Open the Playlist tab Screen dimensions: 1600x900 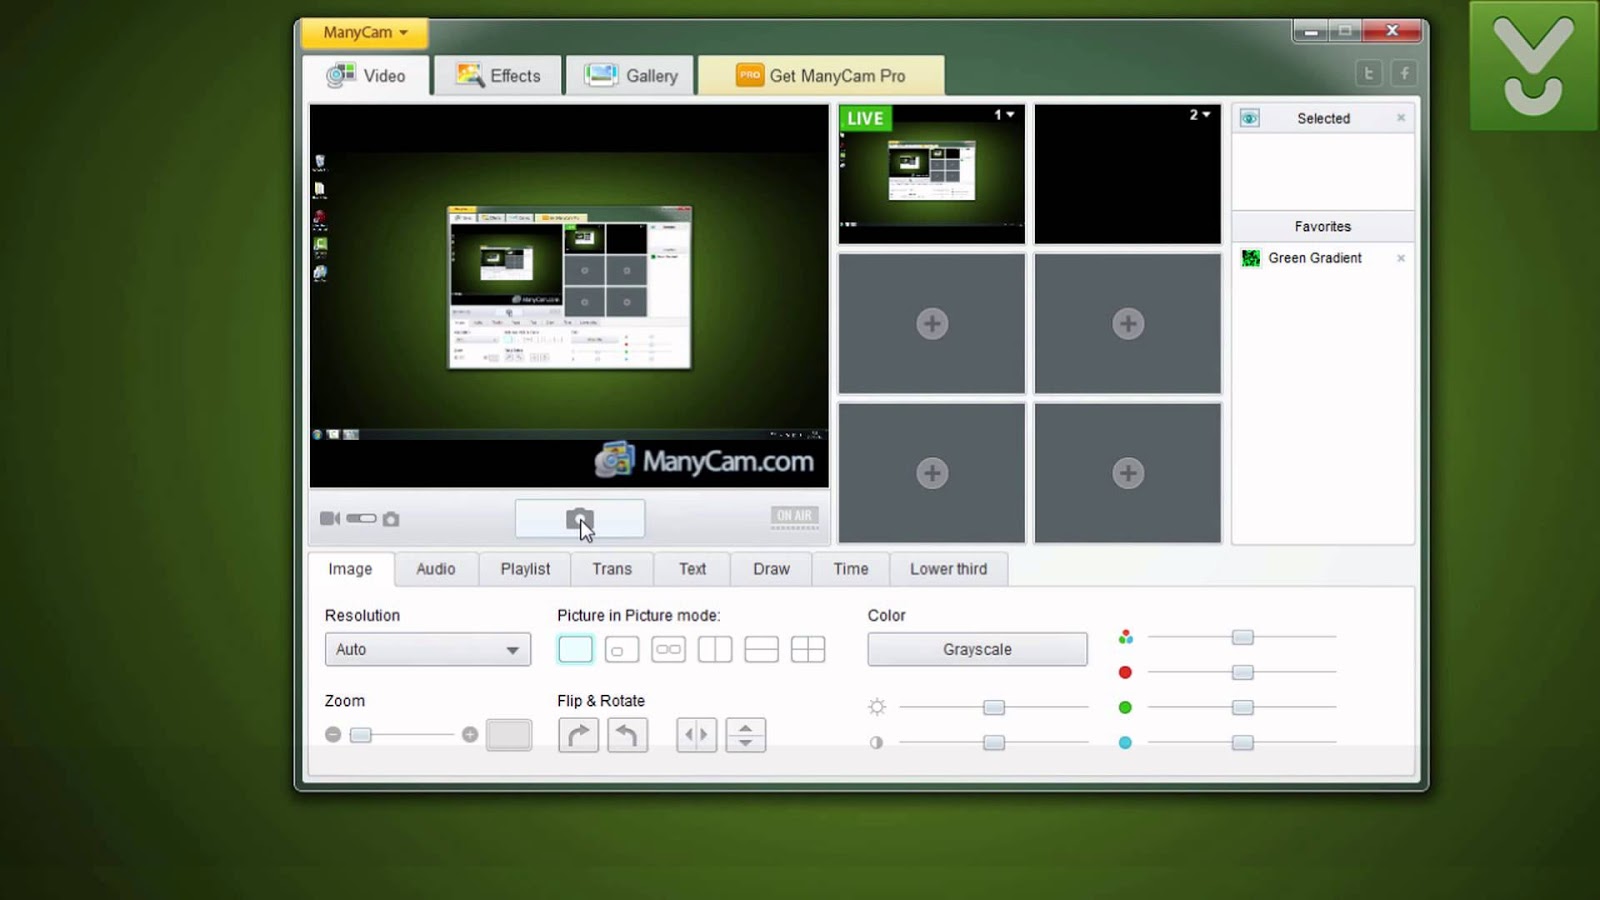[524, 569]
